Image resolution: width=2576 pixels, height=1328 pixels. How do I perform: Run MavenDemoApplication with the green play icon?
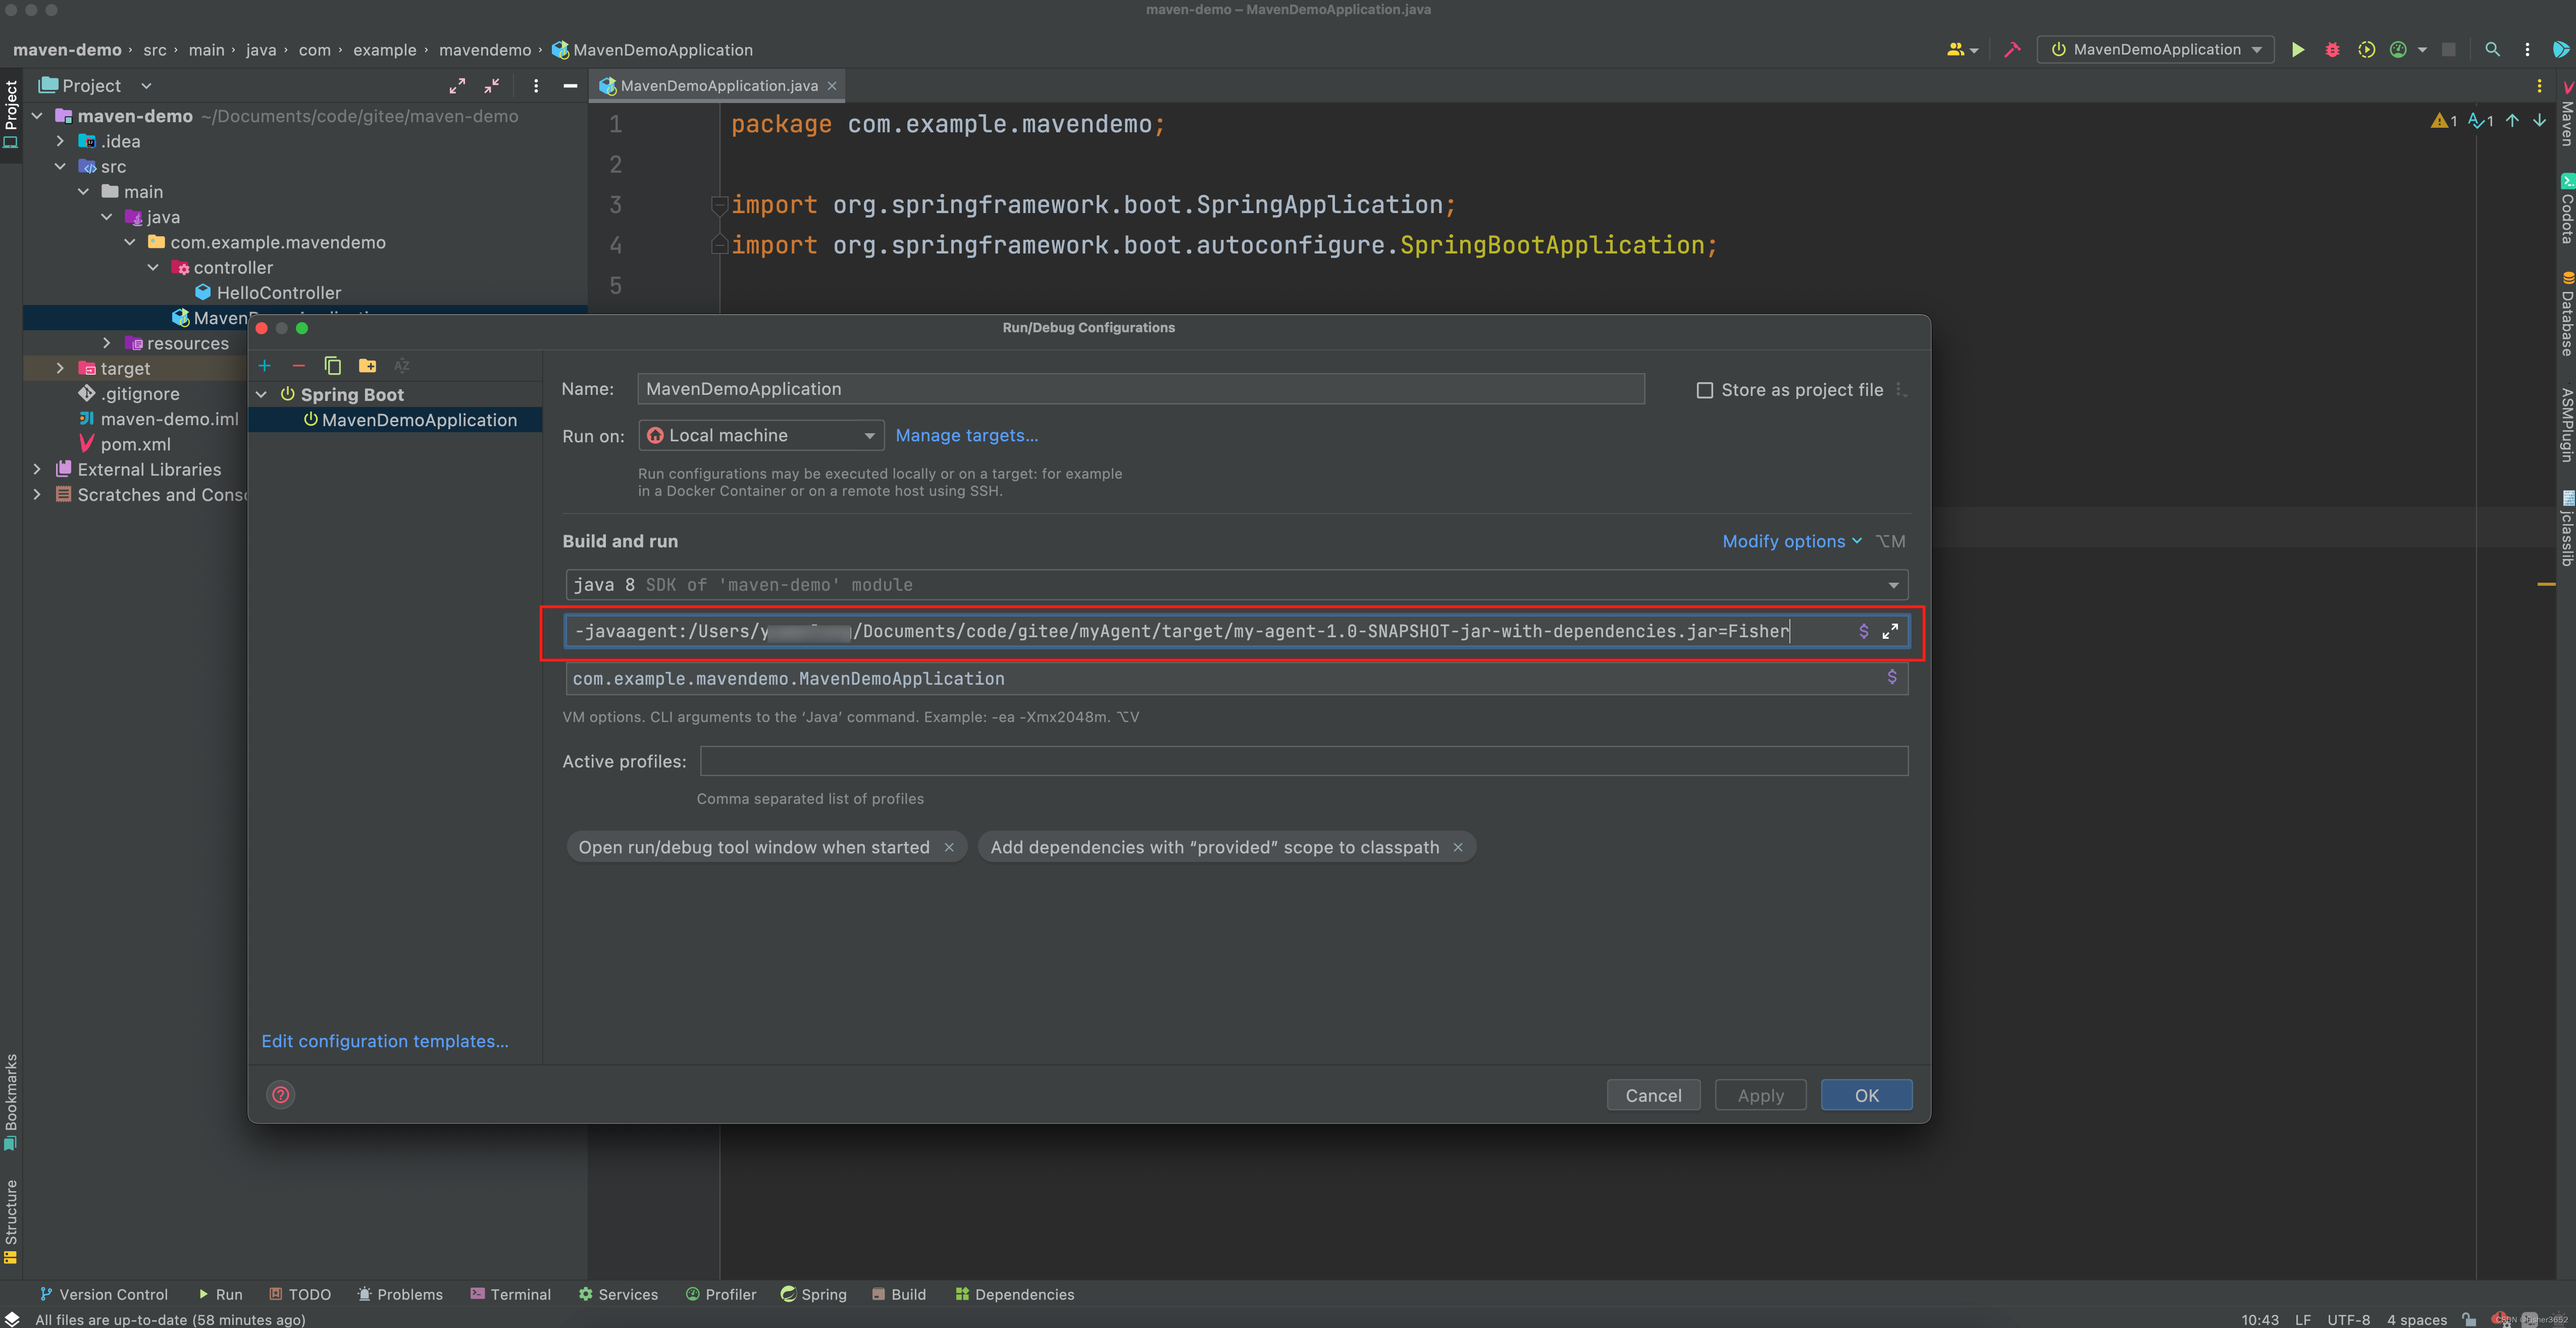[2298, 50]
